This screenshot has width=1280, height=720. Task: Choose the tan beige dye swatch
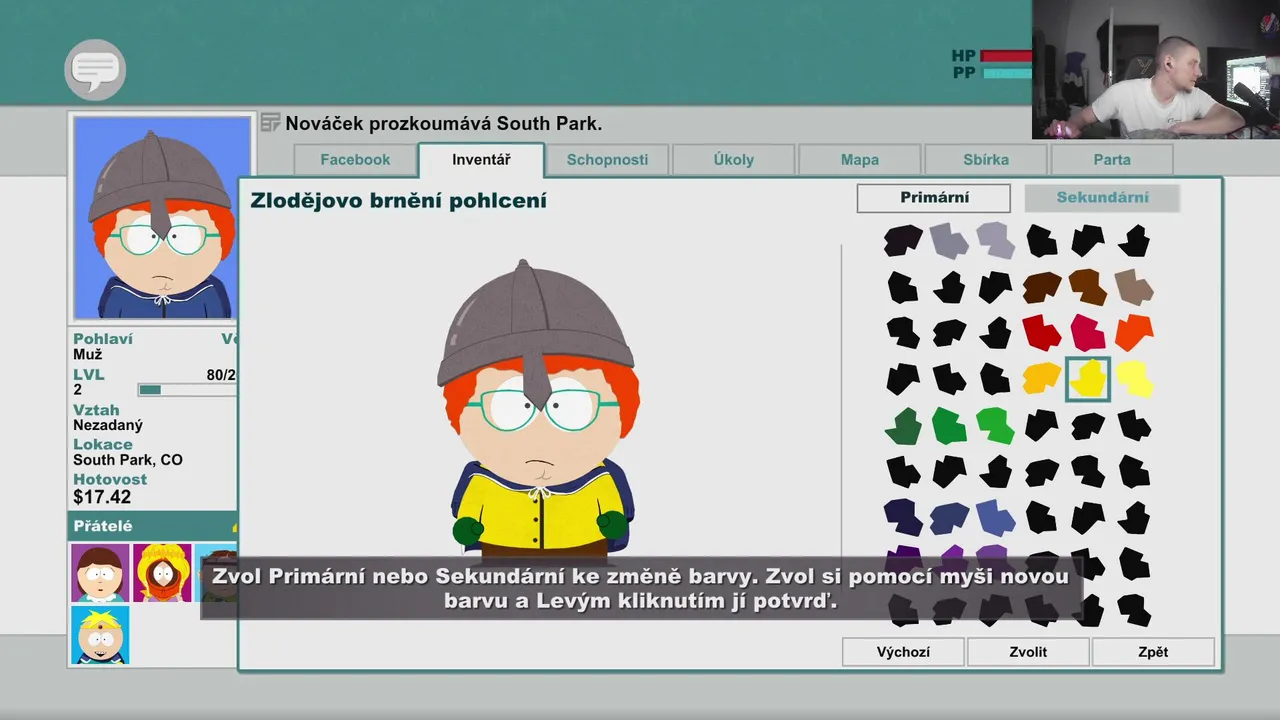(1134, 288)
